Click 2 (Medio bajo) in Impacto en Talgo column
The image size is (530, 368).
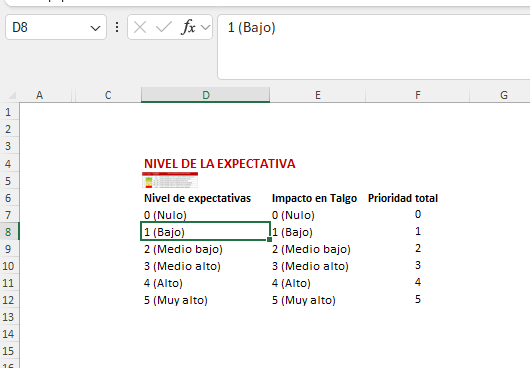point(311,249)
